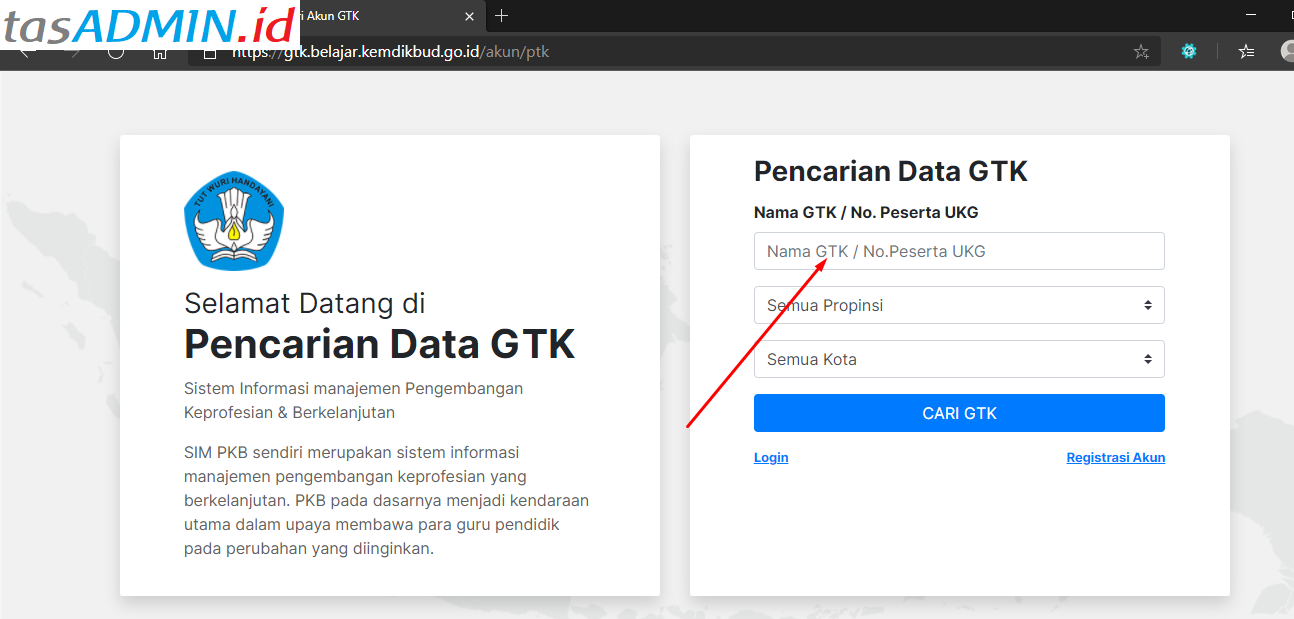Image resolution: width=1294 pixels, height=619 pixels.
Task: Click the browser profile avatar icon
Action: (x=1288, y=51)
